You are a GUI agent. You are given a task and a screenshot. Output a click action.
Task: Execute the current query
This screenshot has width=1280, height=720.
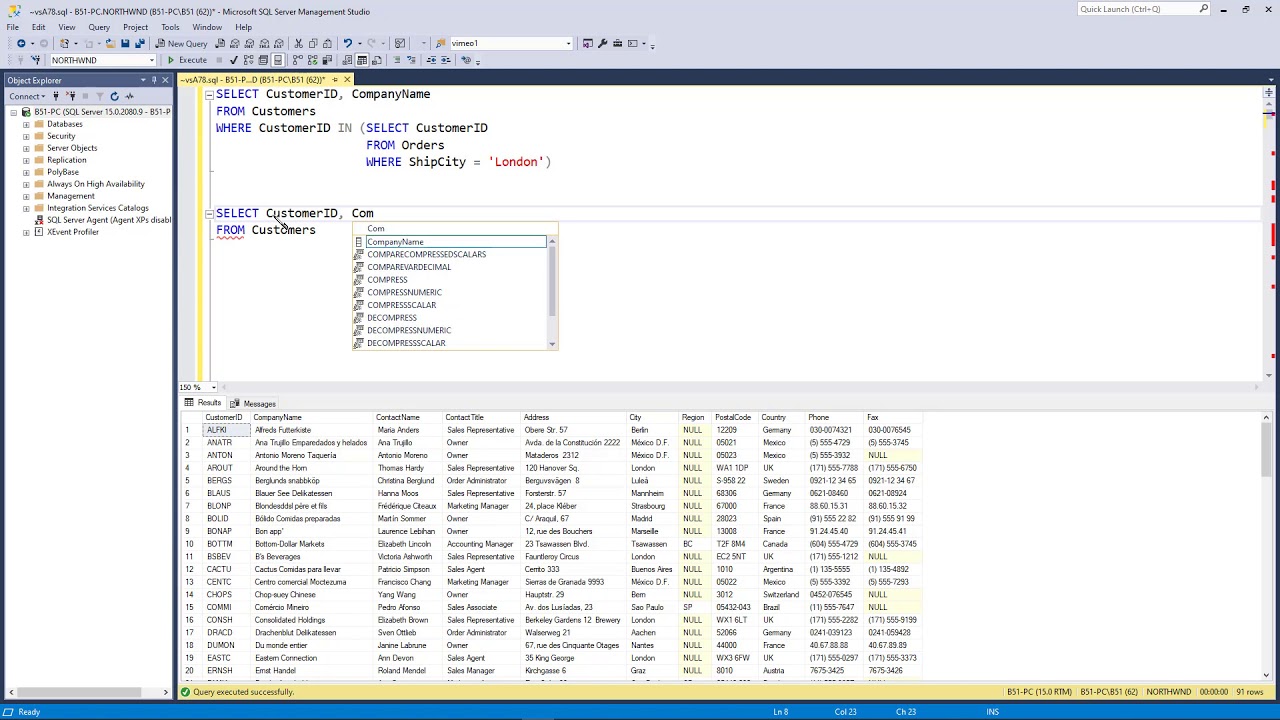pos(187,60)
